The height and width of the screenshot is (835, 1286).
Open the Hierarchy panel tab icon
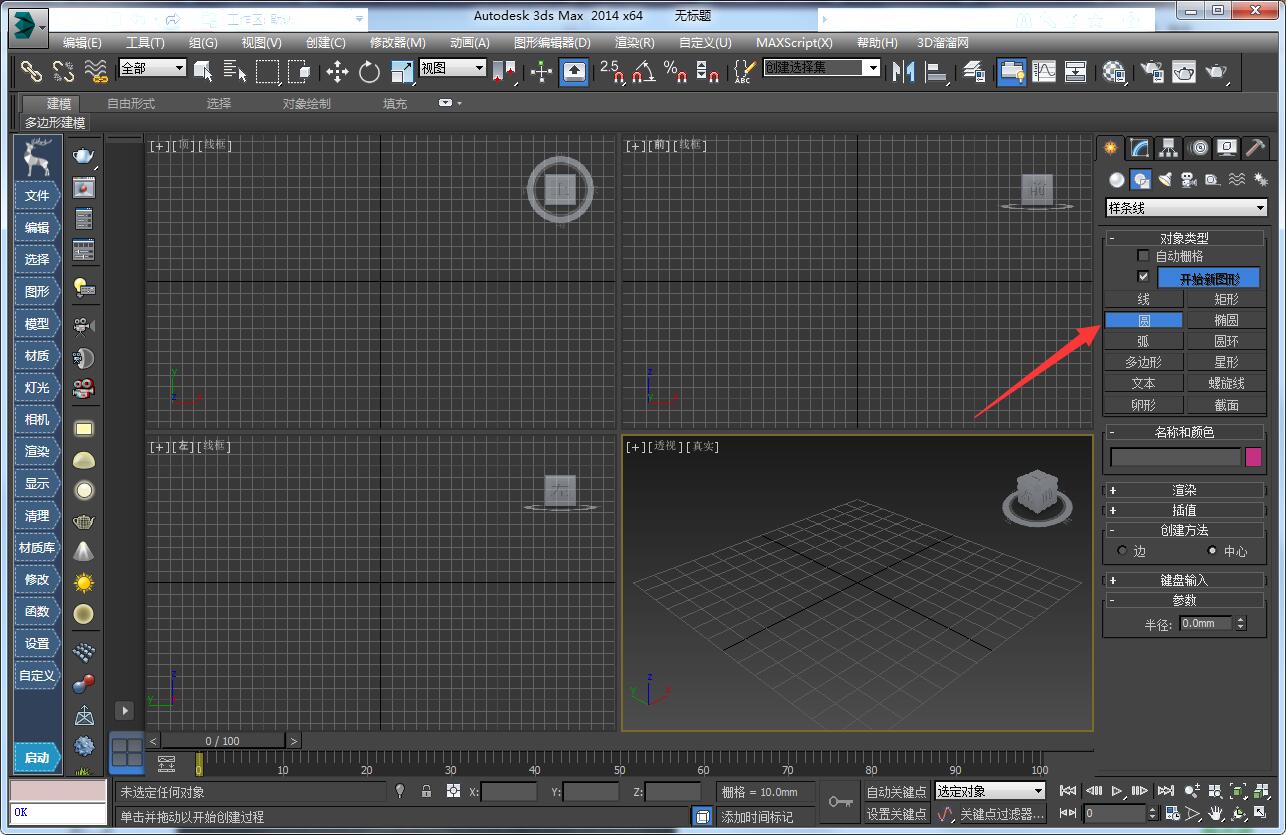click(x=1169, y=148)
